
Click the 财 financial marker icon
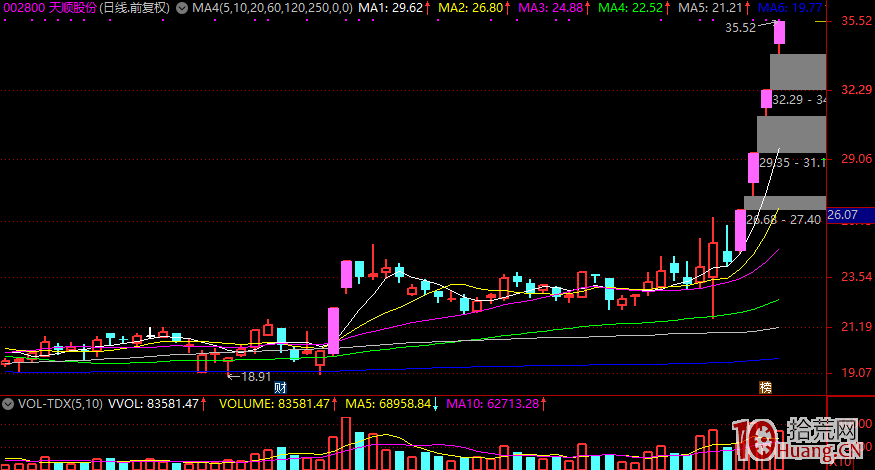[x=280, y=388]
